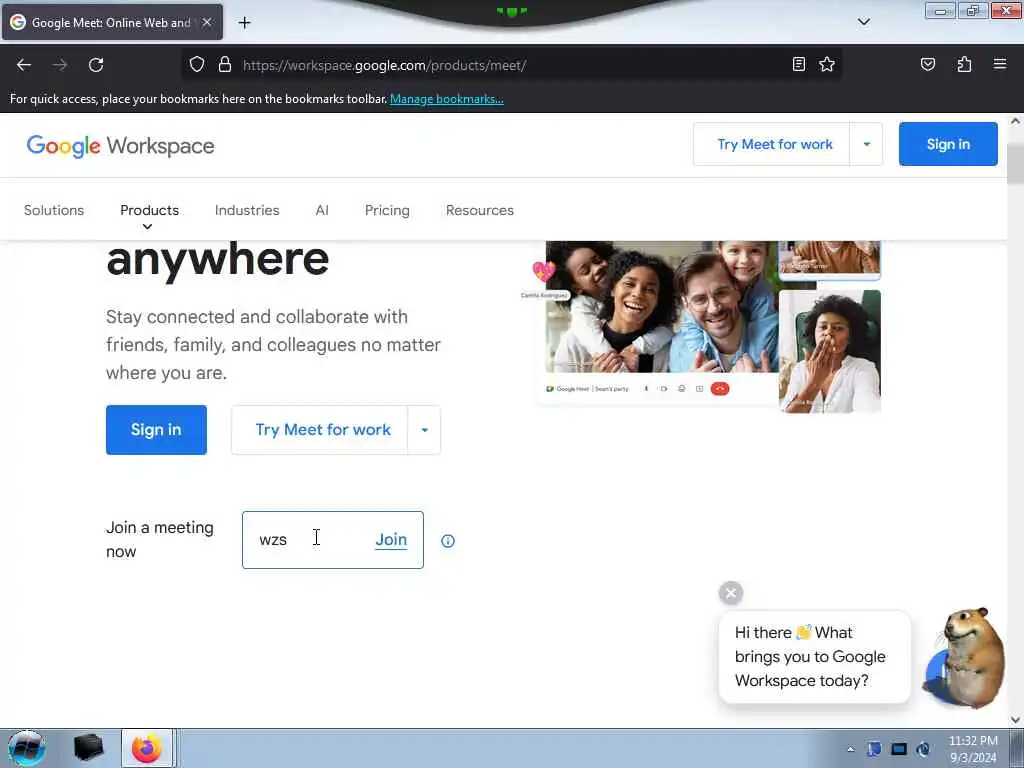Select the Google Meet browser tab

point(112,22)
